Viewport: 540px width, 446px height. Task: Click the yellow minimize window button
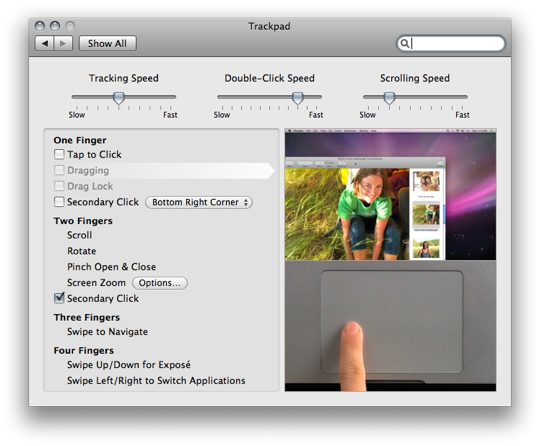[x=55, y=26]
